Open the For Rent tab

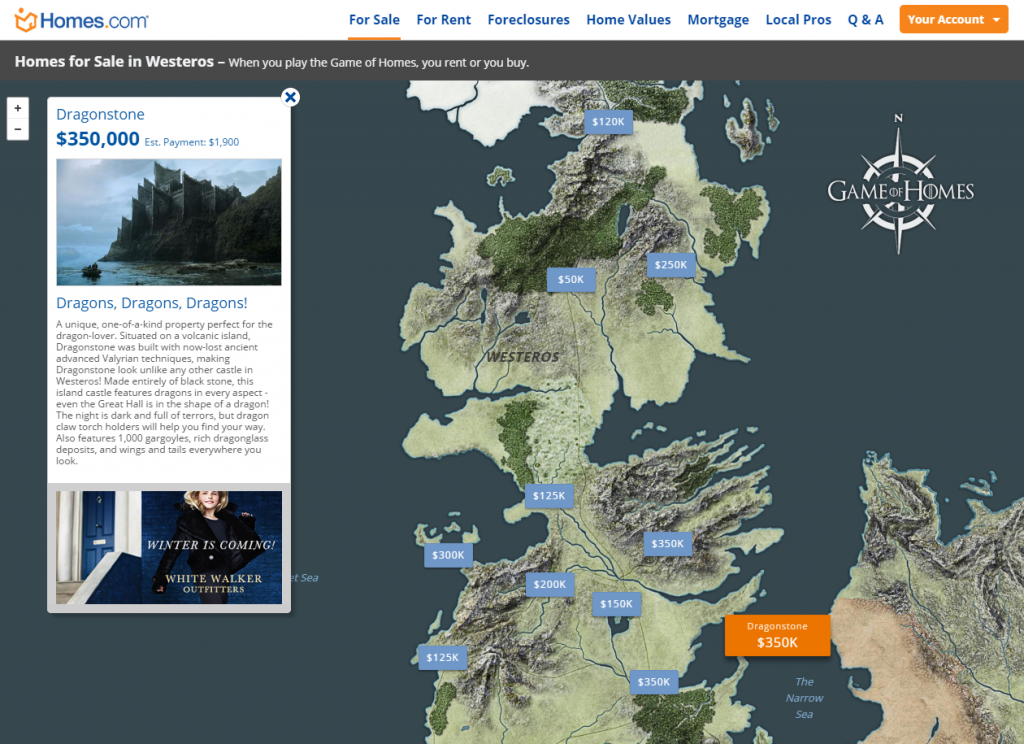[x=443, y=20]
